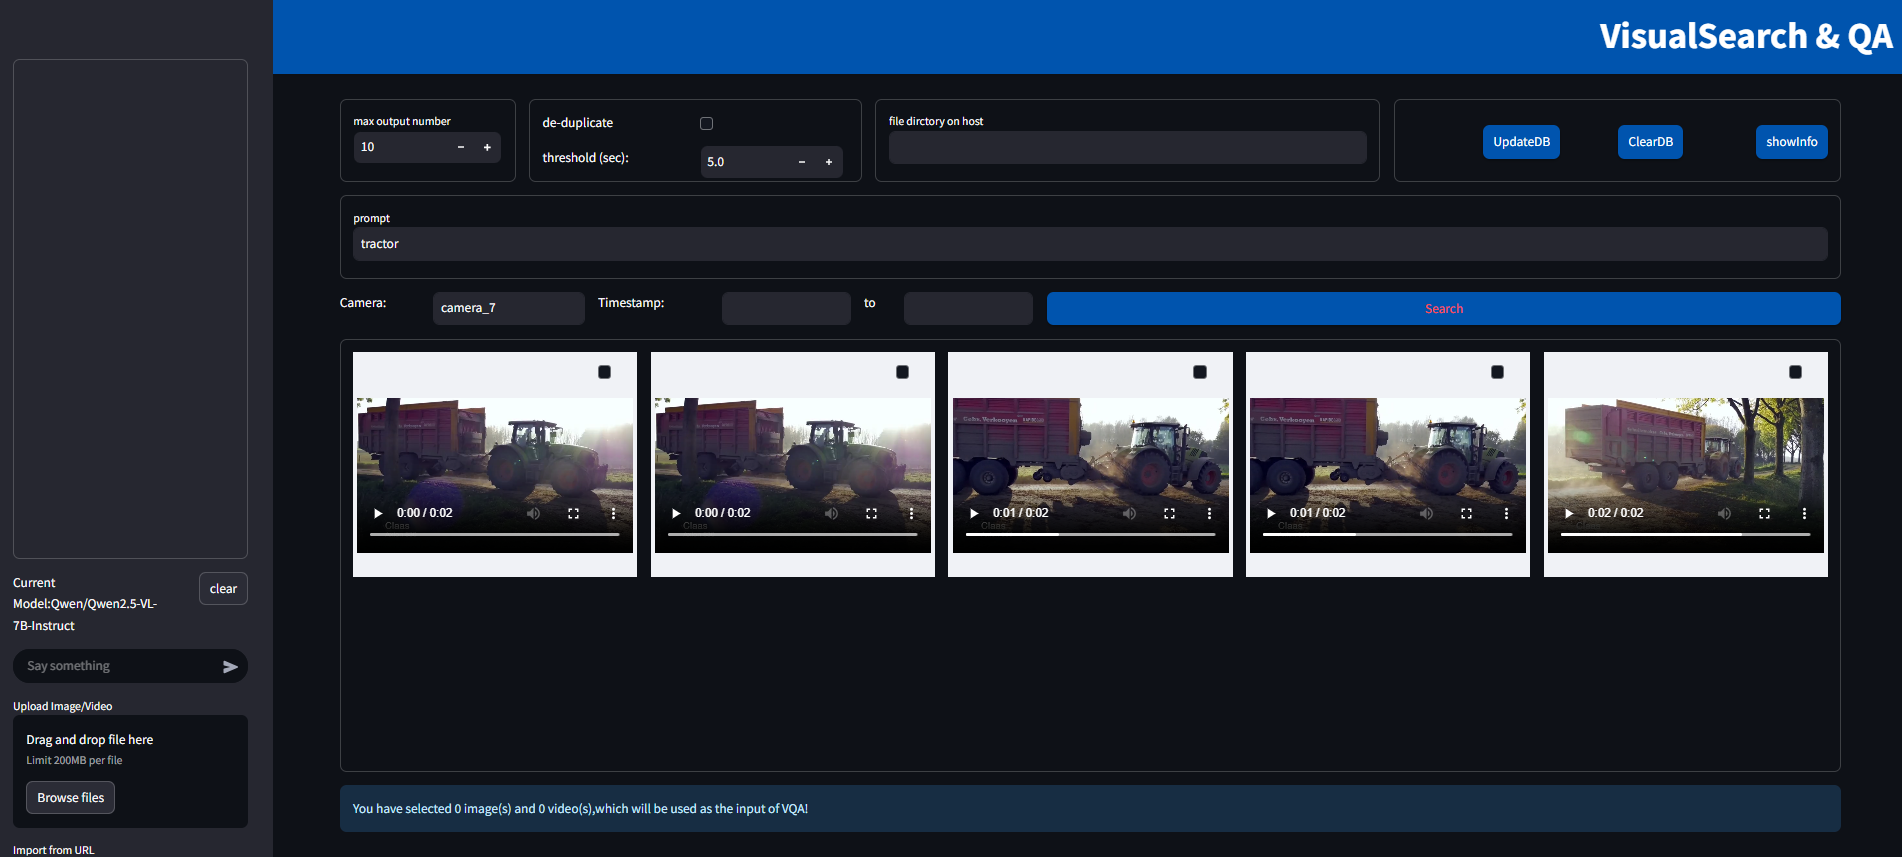Enable the de-duplicate checkbox
The width and height of the screenshot is (1902, 857).
(x=706, y=123)
